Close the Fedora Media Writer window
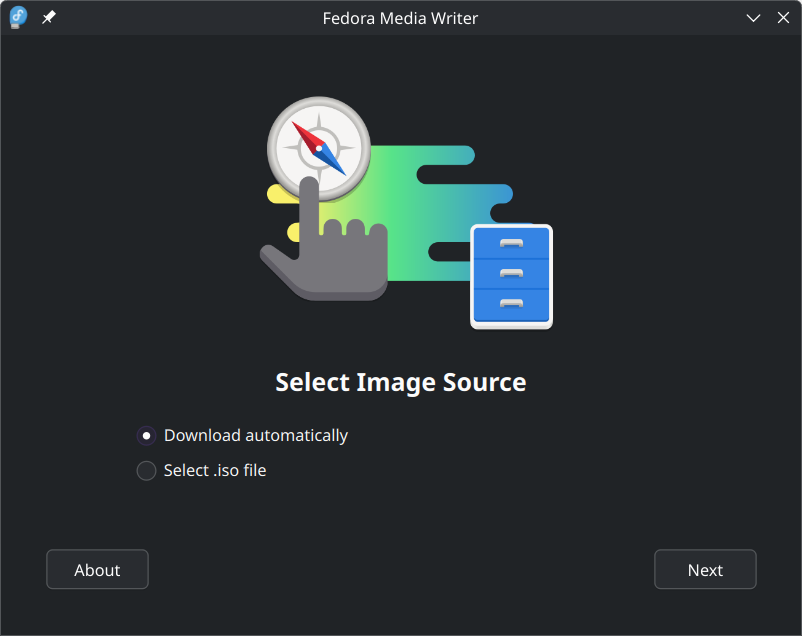This screenshot has width=802, height=636. [783, 18]
